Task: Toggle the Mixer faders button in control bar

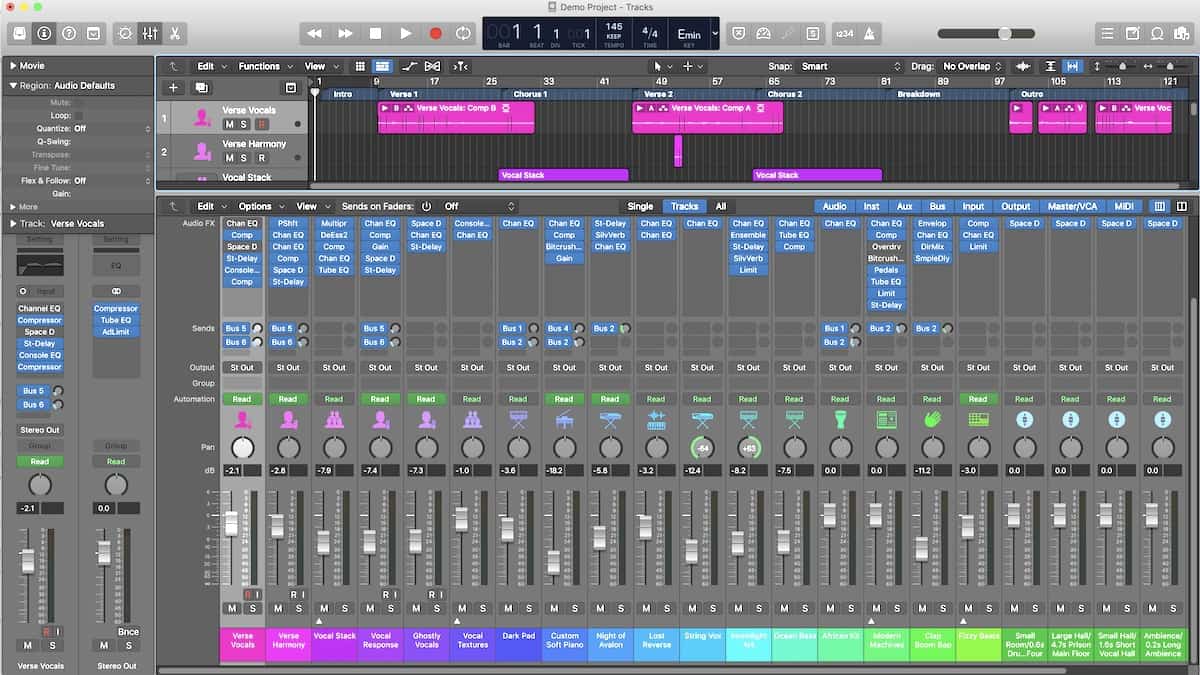Action: [150, 33]
